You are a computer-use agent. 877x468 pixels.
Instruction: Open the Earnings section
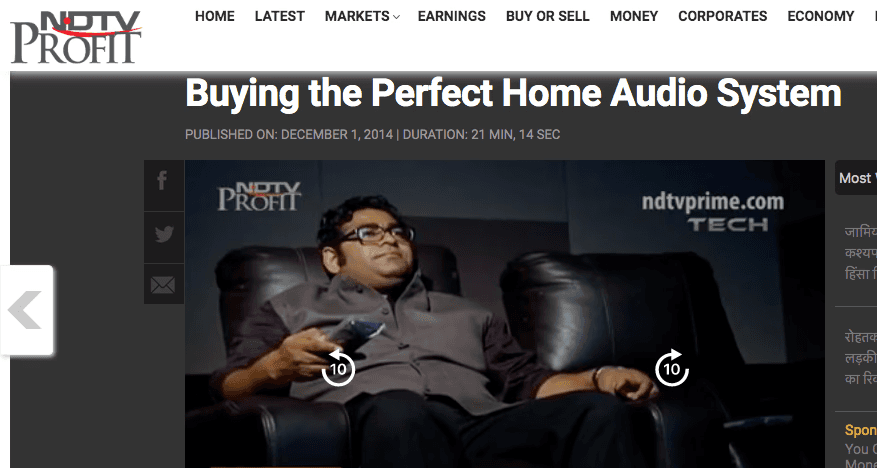[452, 17]
